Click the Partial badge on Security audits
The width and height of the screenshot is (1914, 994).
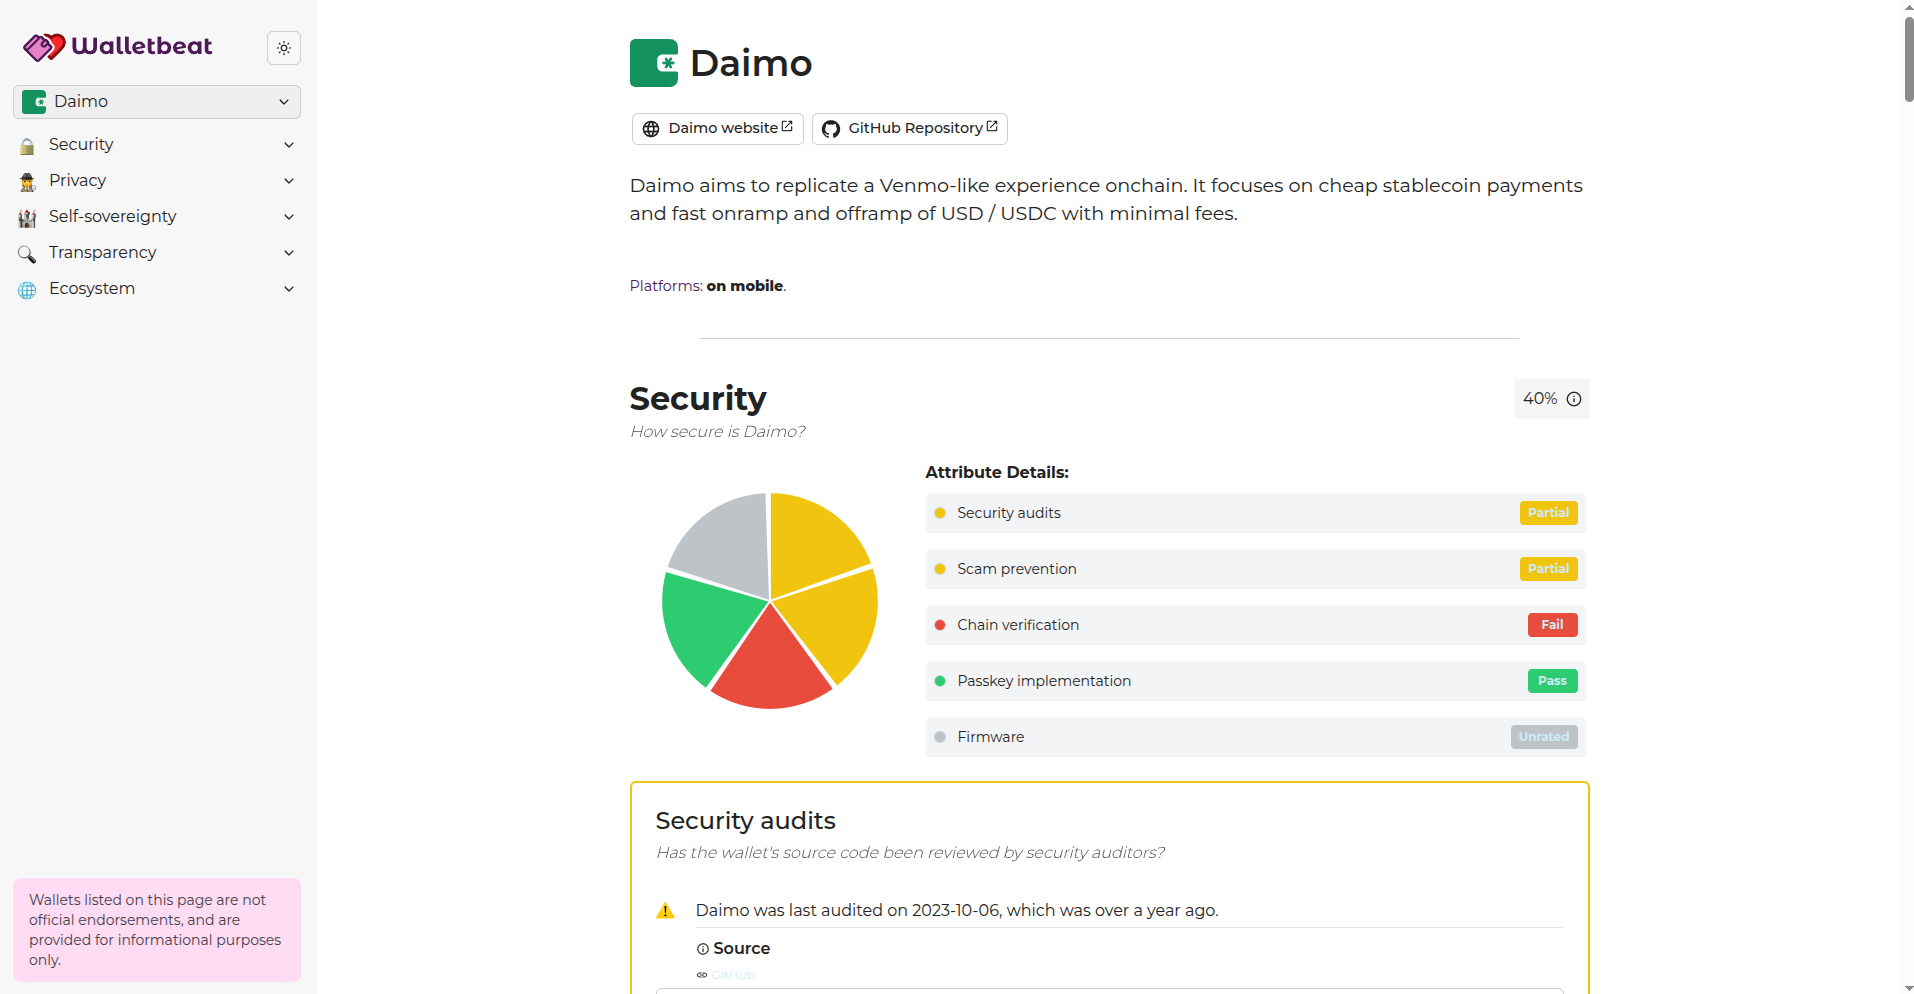1548,513
